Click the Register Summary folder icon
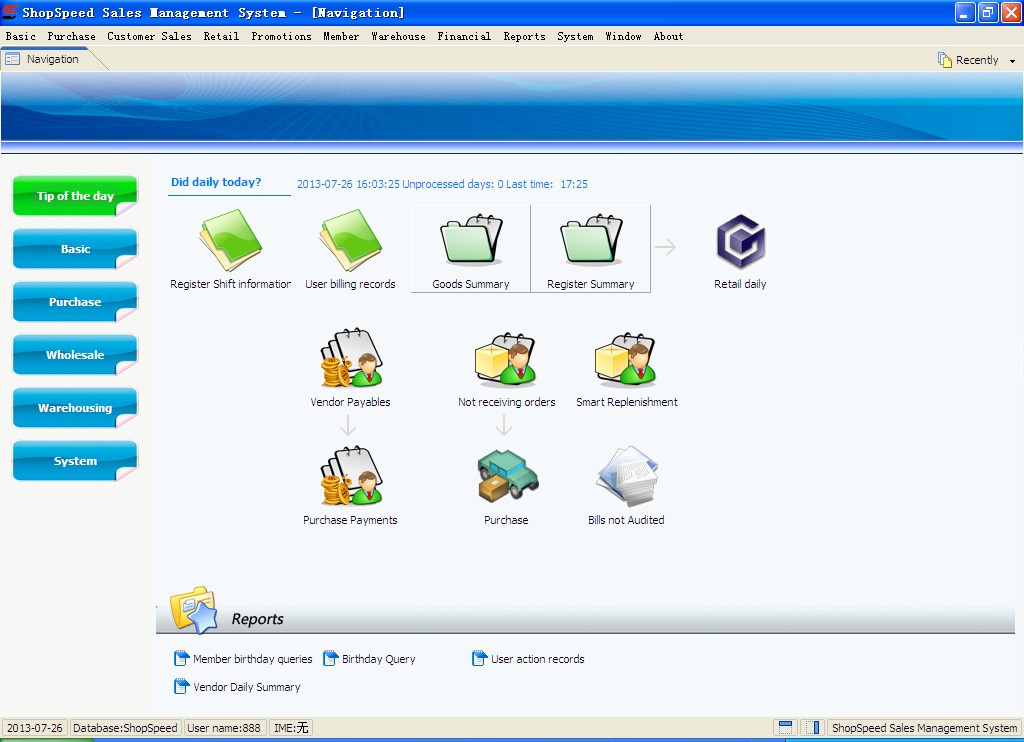The height and width of the screenshot is (742, 1024). pyautogui.click(x=591, y=242)
